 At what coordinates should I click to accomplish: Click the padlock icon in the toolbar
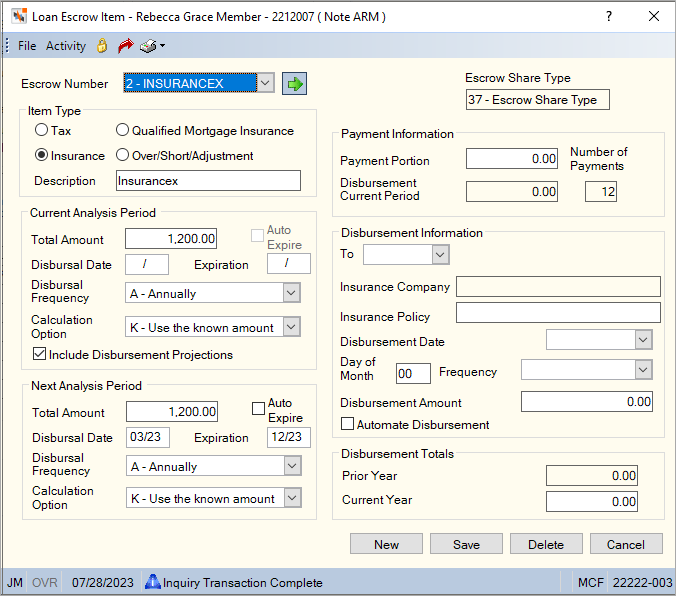pos(102,45)
